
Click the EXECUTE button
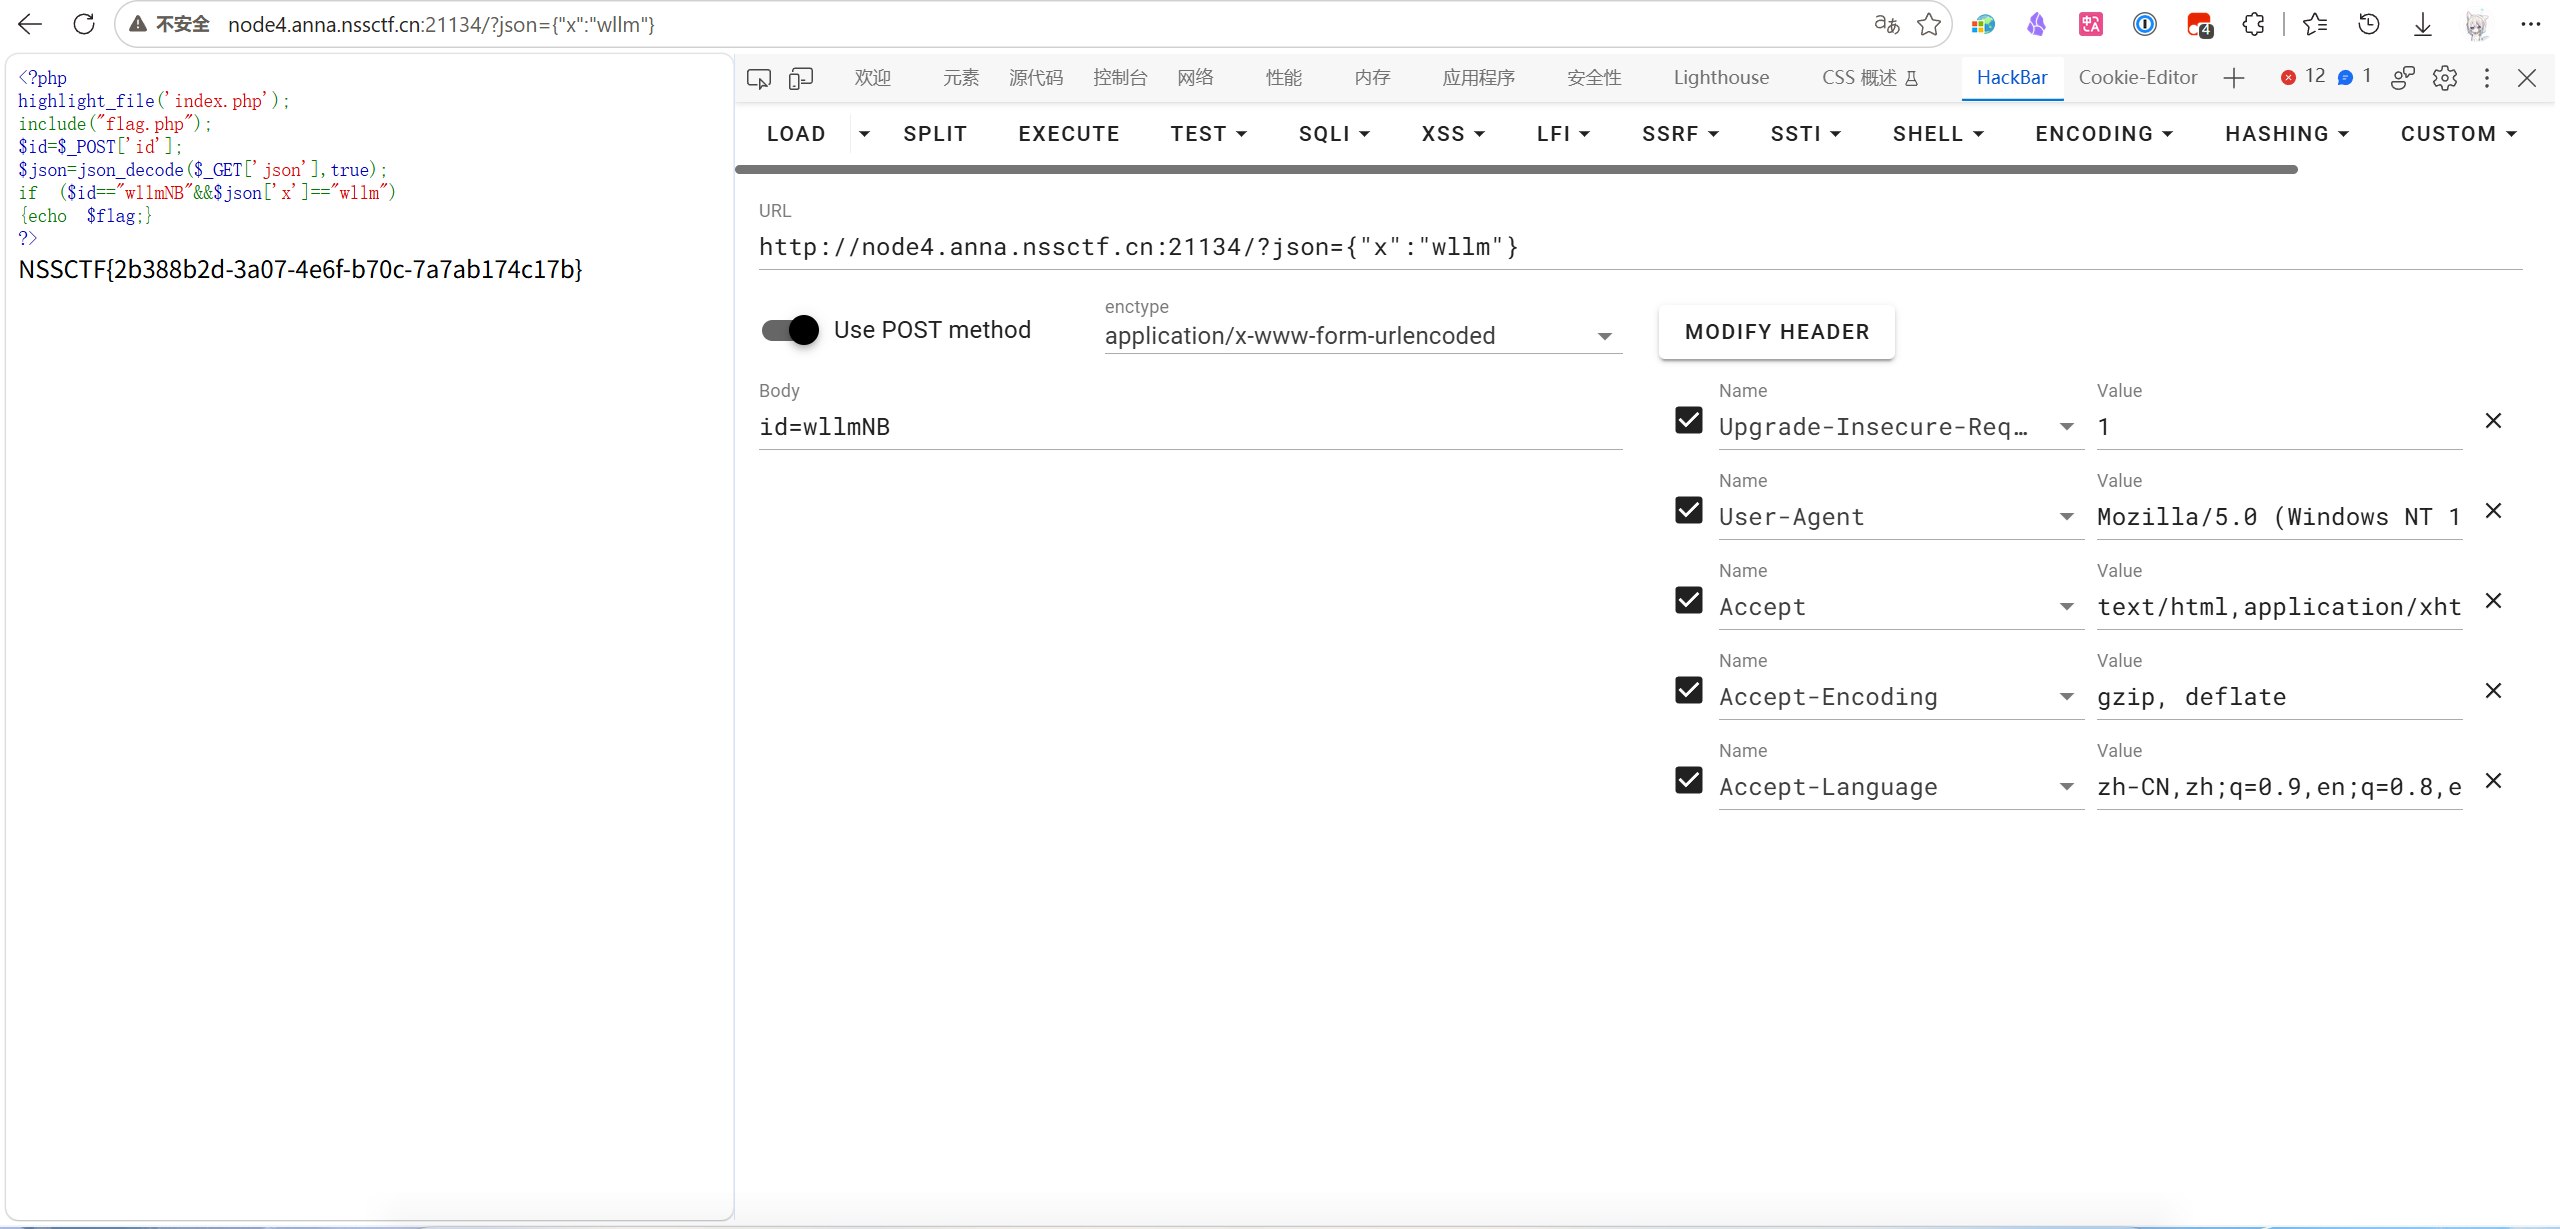1069,134
